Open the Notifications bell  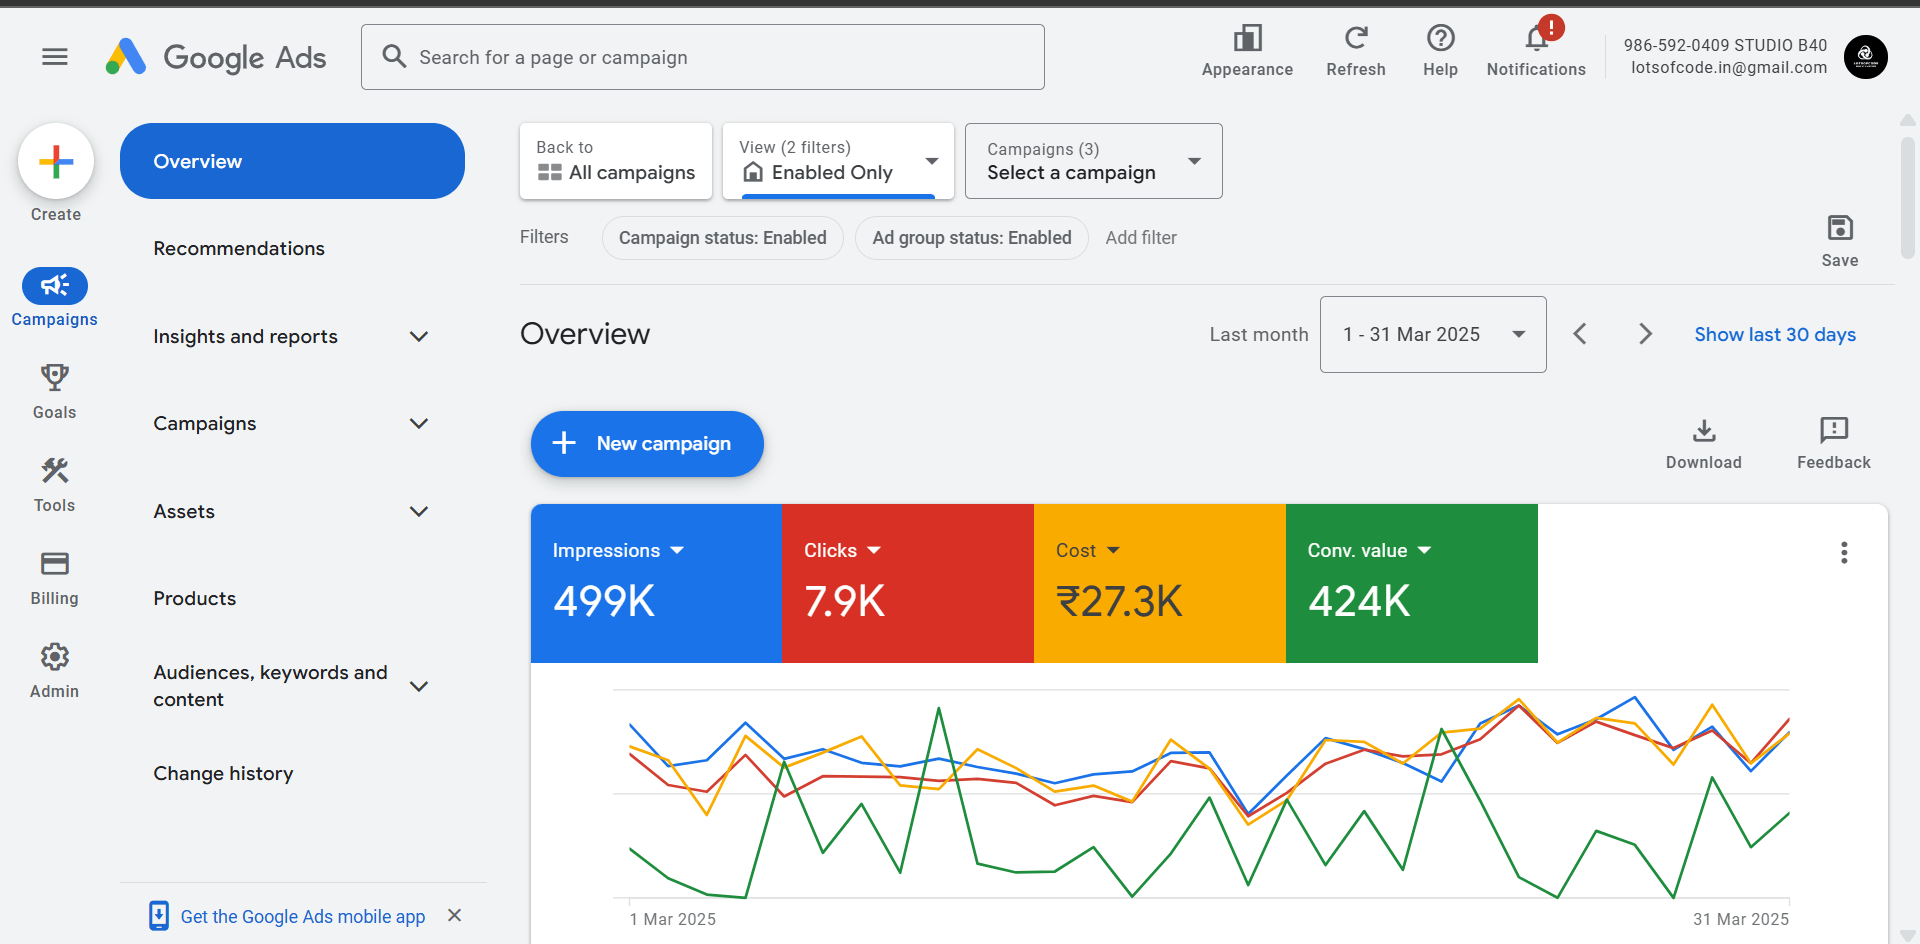tap(1535, 50)
